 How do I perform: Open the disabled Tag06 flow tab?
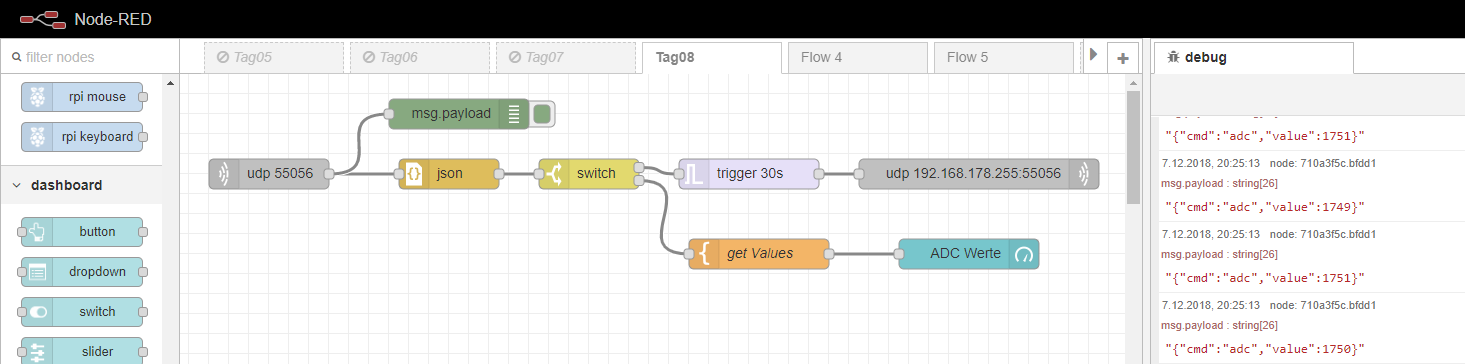coord(420,58)
